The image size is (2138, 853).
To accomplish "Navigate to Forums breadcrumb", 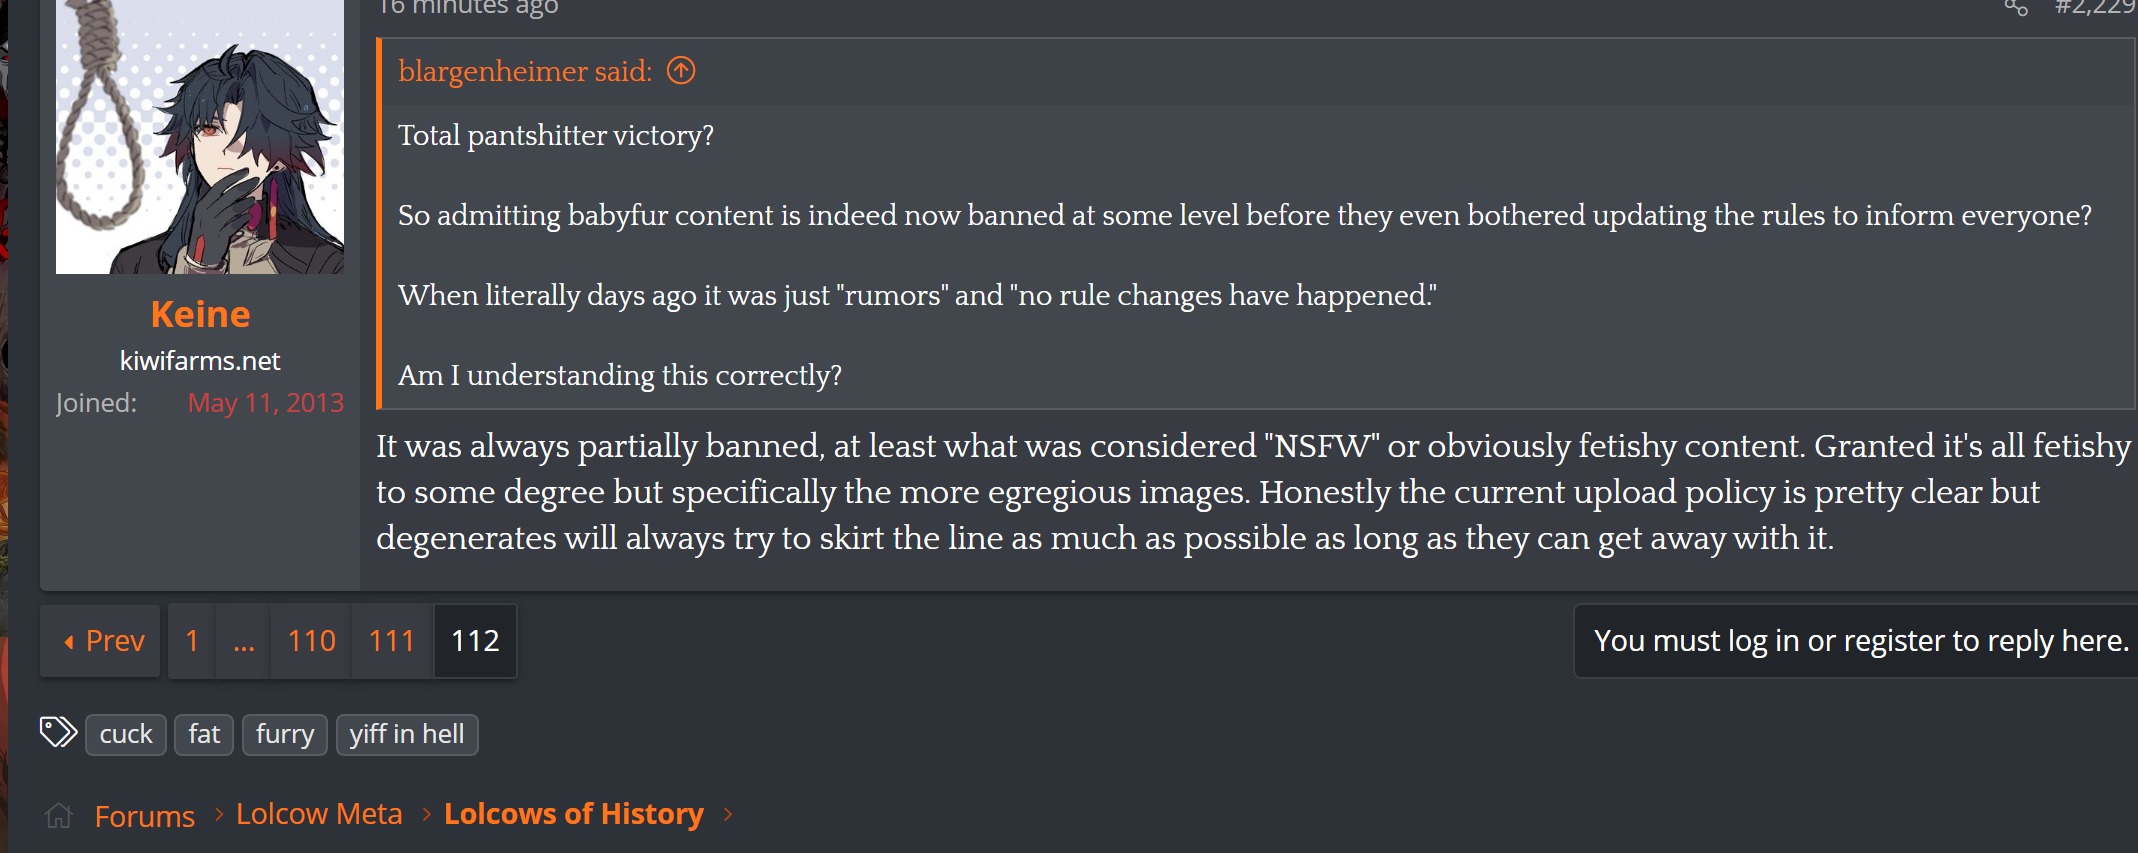I will pyautogui.click(x=145, y=816).
